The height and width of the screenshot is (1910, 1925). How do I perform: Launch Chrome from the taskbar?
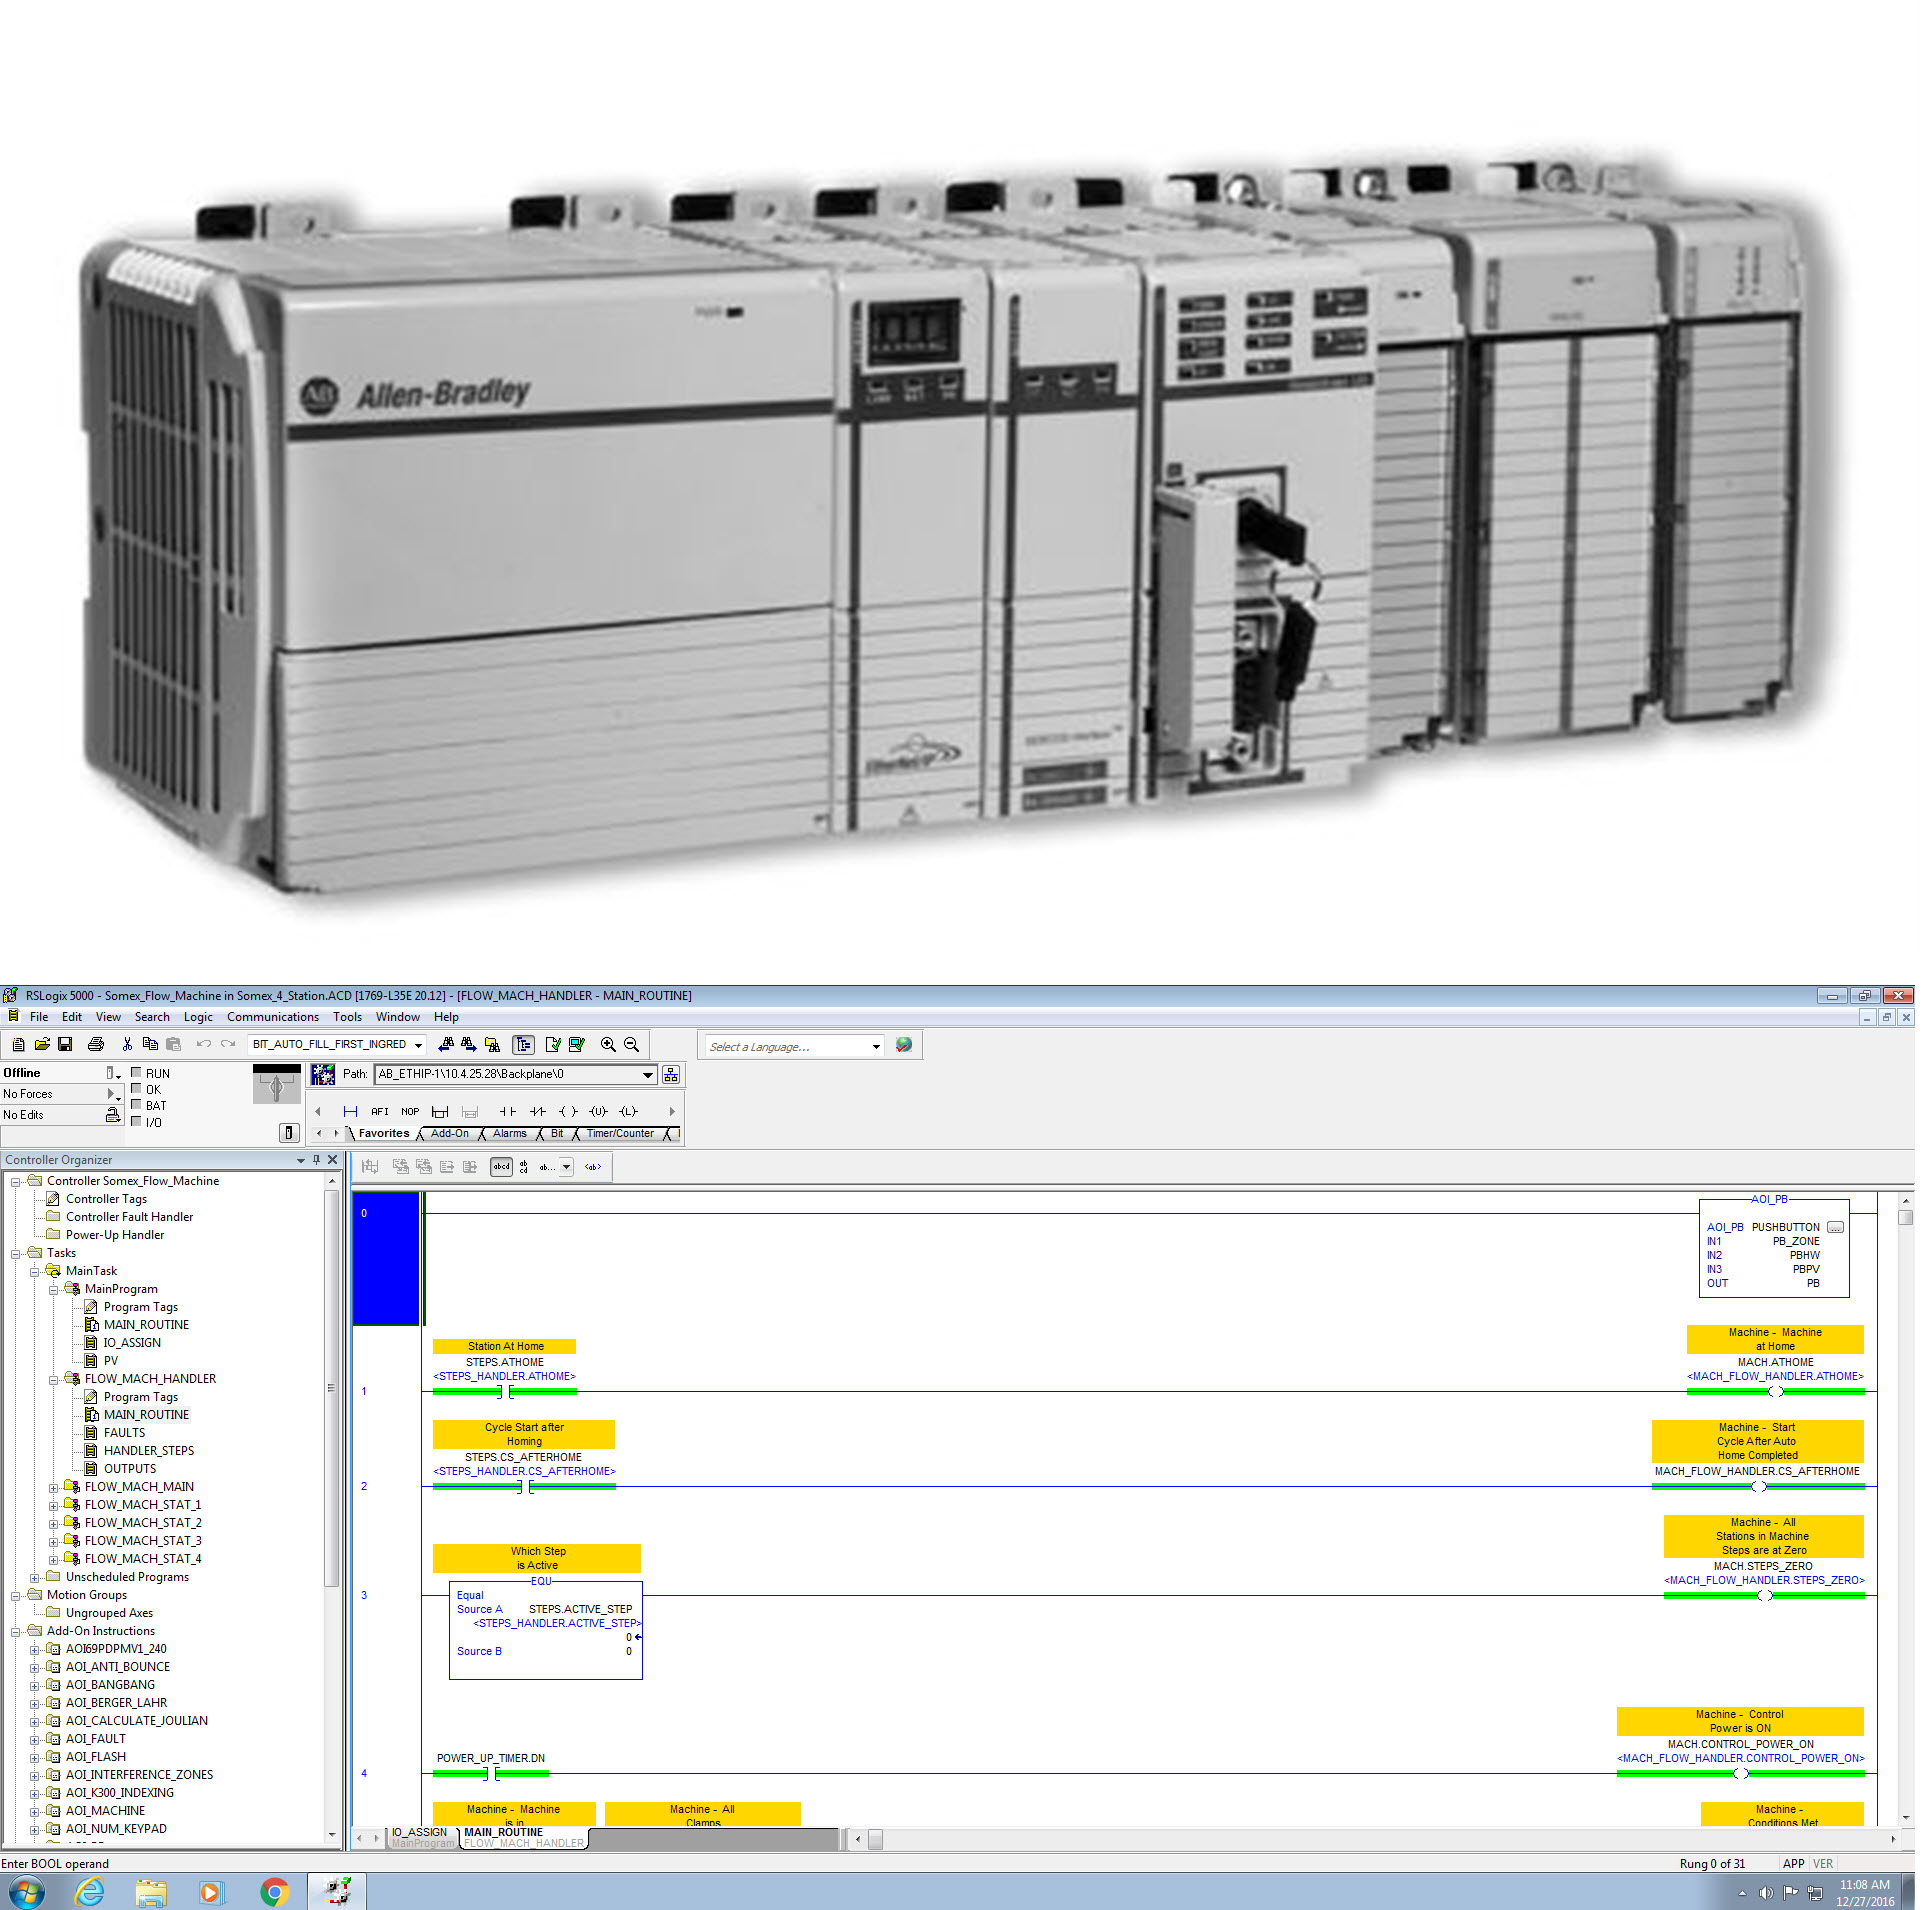[274, 1891]
